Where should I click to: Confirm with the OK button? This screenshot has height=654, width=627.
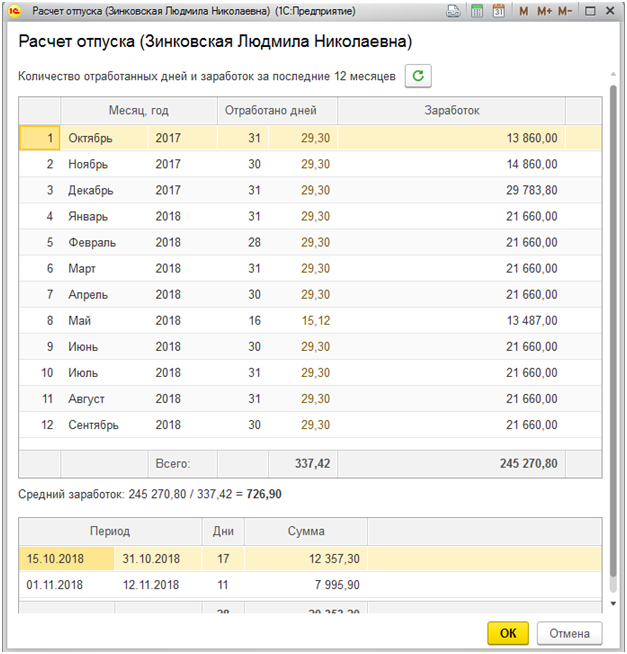508,633
